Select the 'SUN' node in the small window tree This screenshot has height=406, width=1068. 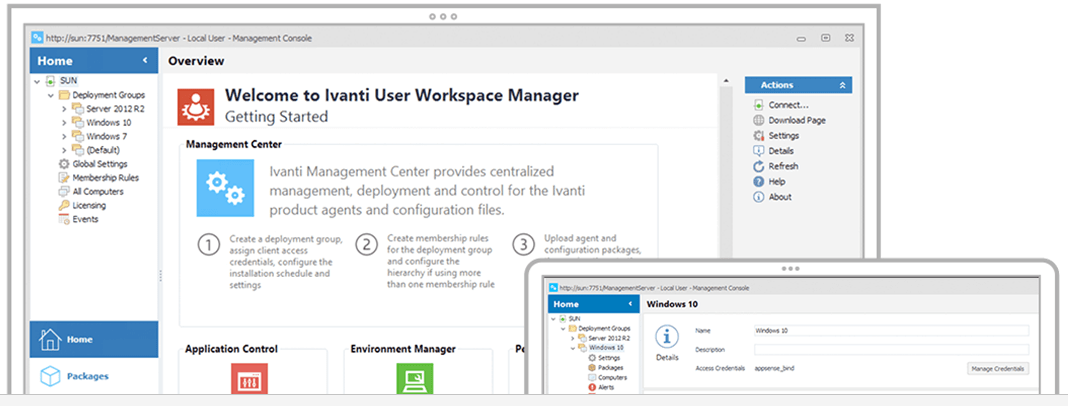coord(575,318)
